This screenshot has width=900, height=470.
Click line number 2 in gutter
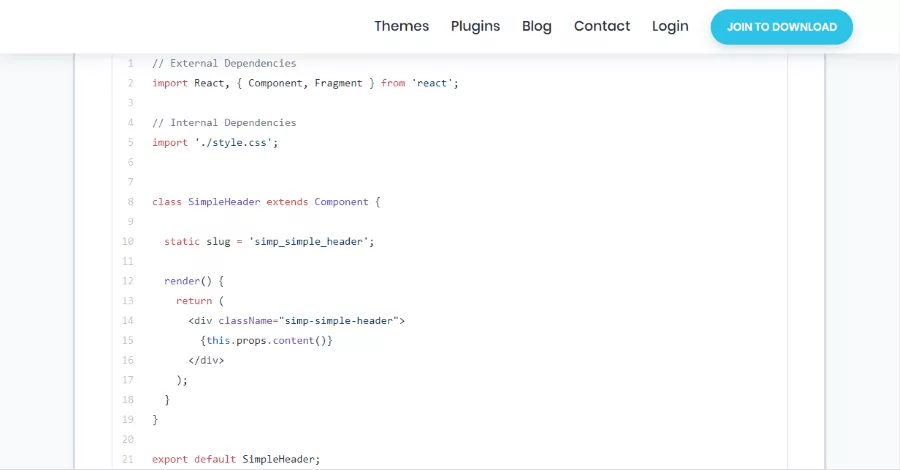pyautogui.click(x=130, y=83)
